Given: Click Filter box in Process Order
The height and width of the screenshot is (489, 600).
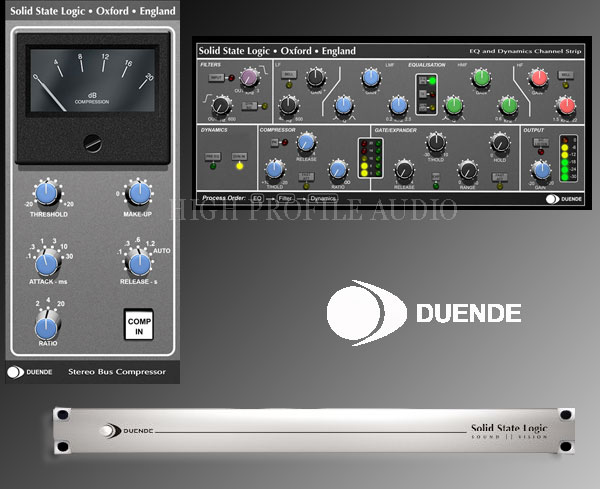Looking at the screenshot, I should [x=285, y=198].
